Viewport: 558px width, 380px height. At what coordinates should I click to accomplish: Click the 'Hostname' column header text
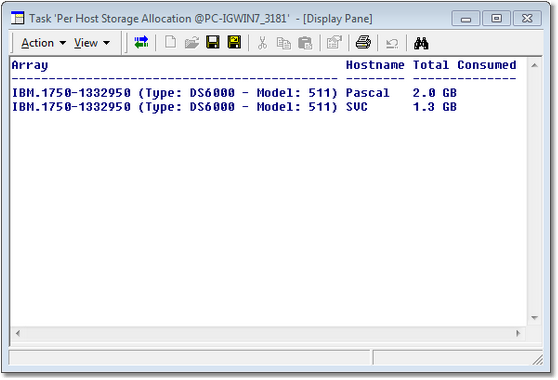click(x=375, y=65)
